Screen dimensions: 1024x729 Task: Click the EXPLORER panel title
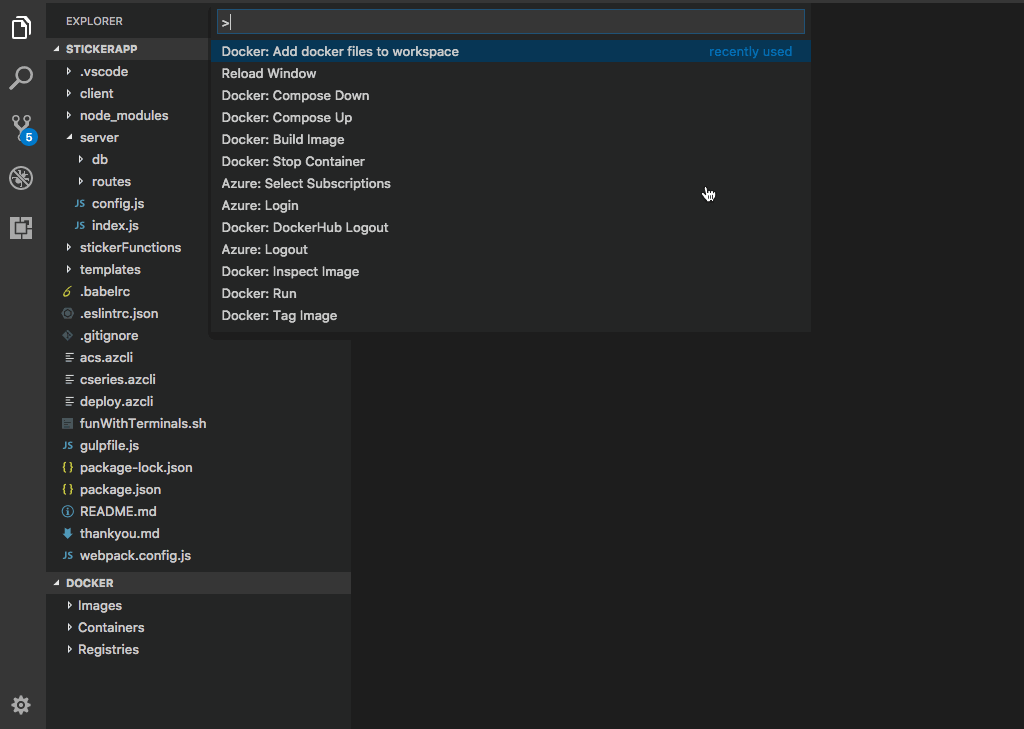click(94, 21)
